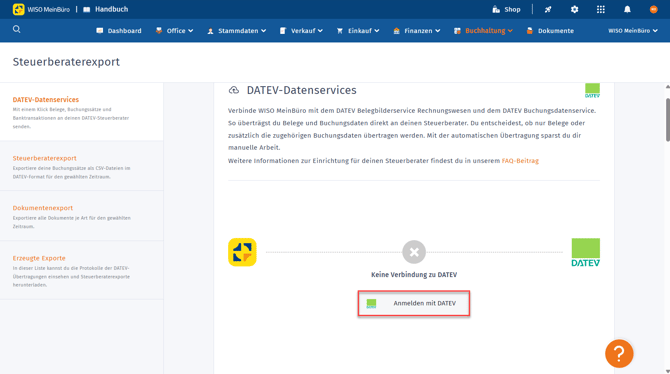Click the orange user avatar icon

tap(653, 9)
